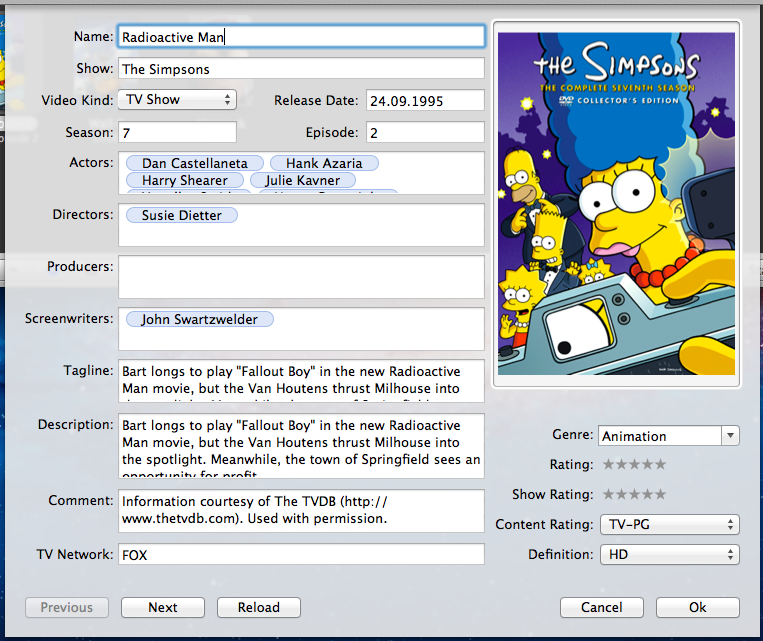This screenshot has height=641, width=763.
Task: Click inside the Tagline text area
Action: pos(301,381)
